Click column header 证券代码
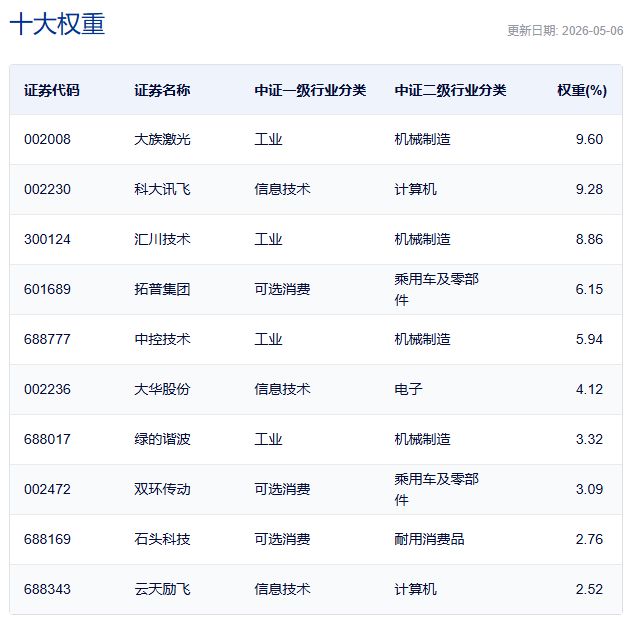628x621 pixels. [52, 90]
